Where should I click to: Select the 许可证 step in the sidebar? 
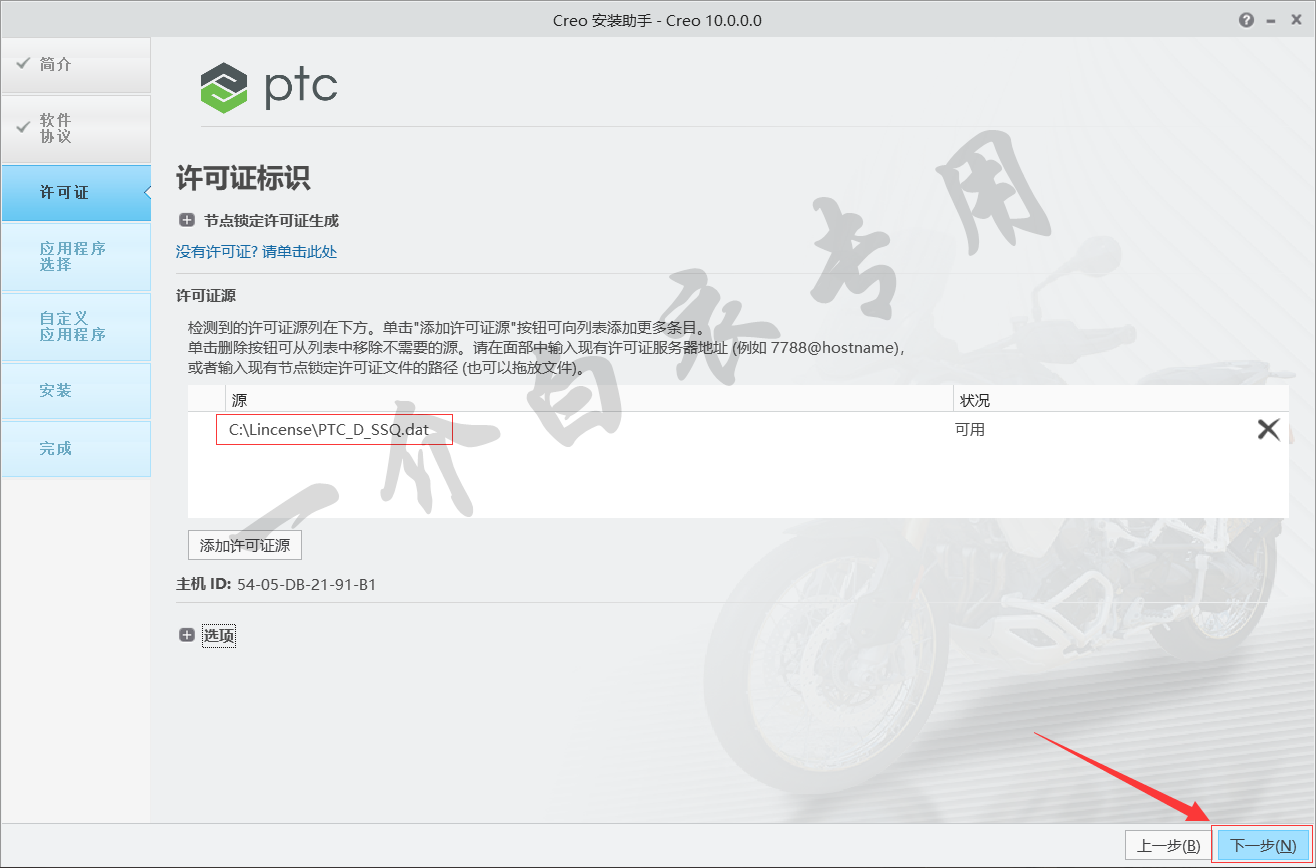pos(76,193)
